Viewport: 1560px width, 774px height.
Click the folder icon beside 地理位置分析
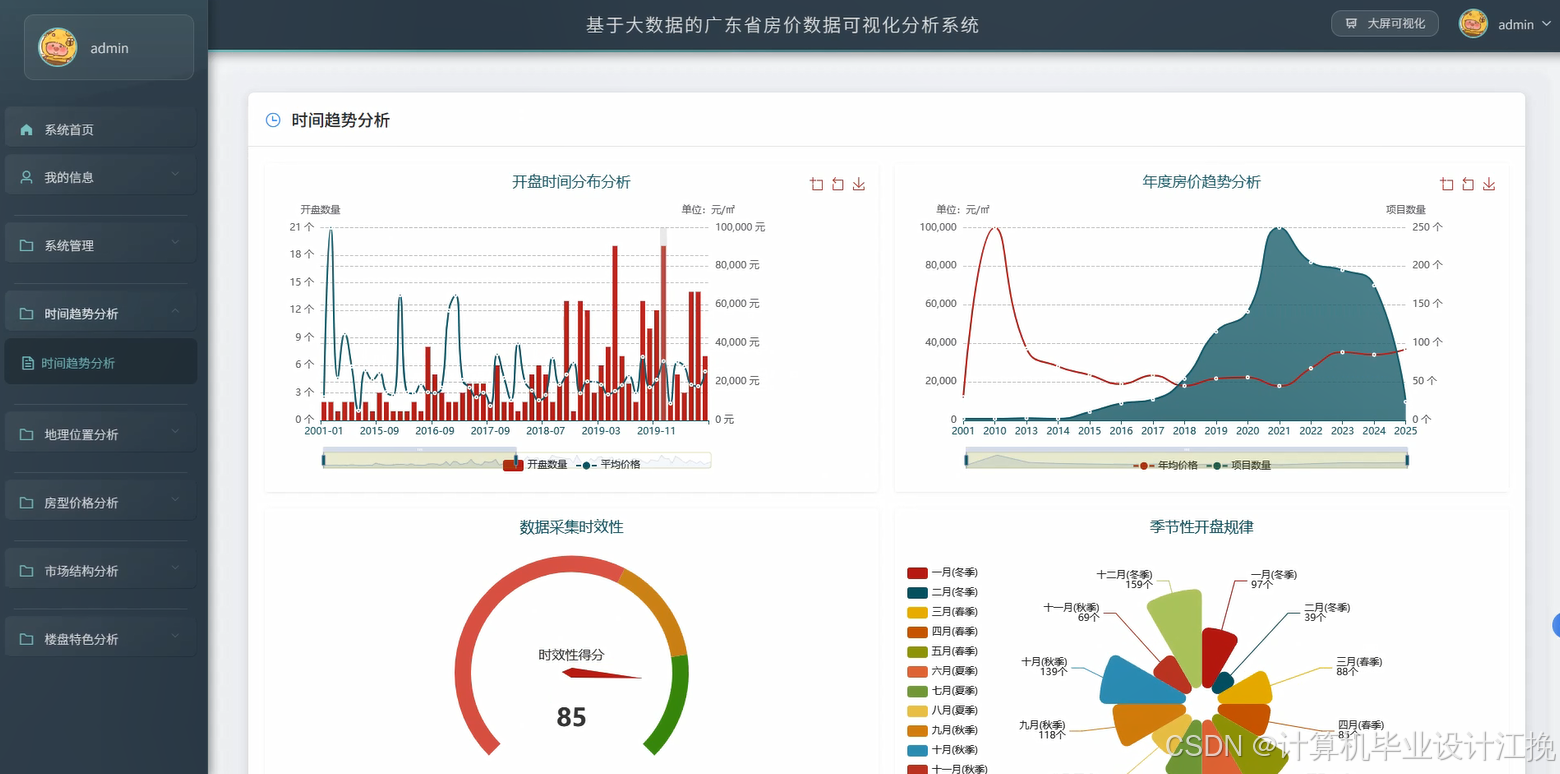coord(27,434)
